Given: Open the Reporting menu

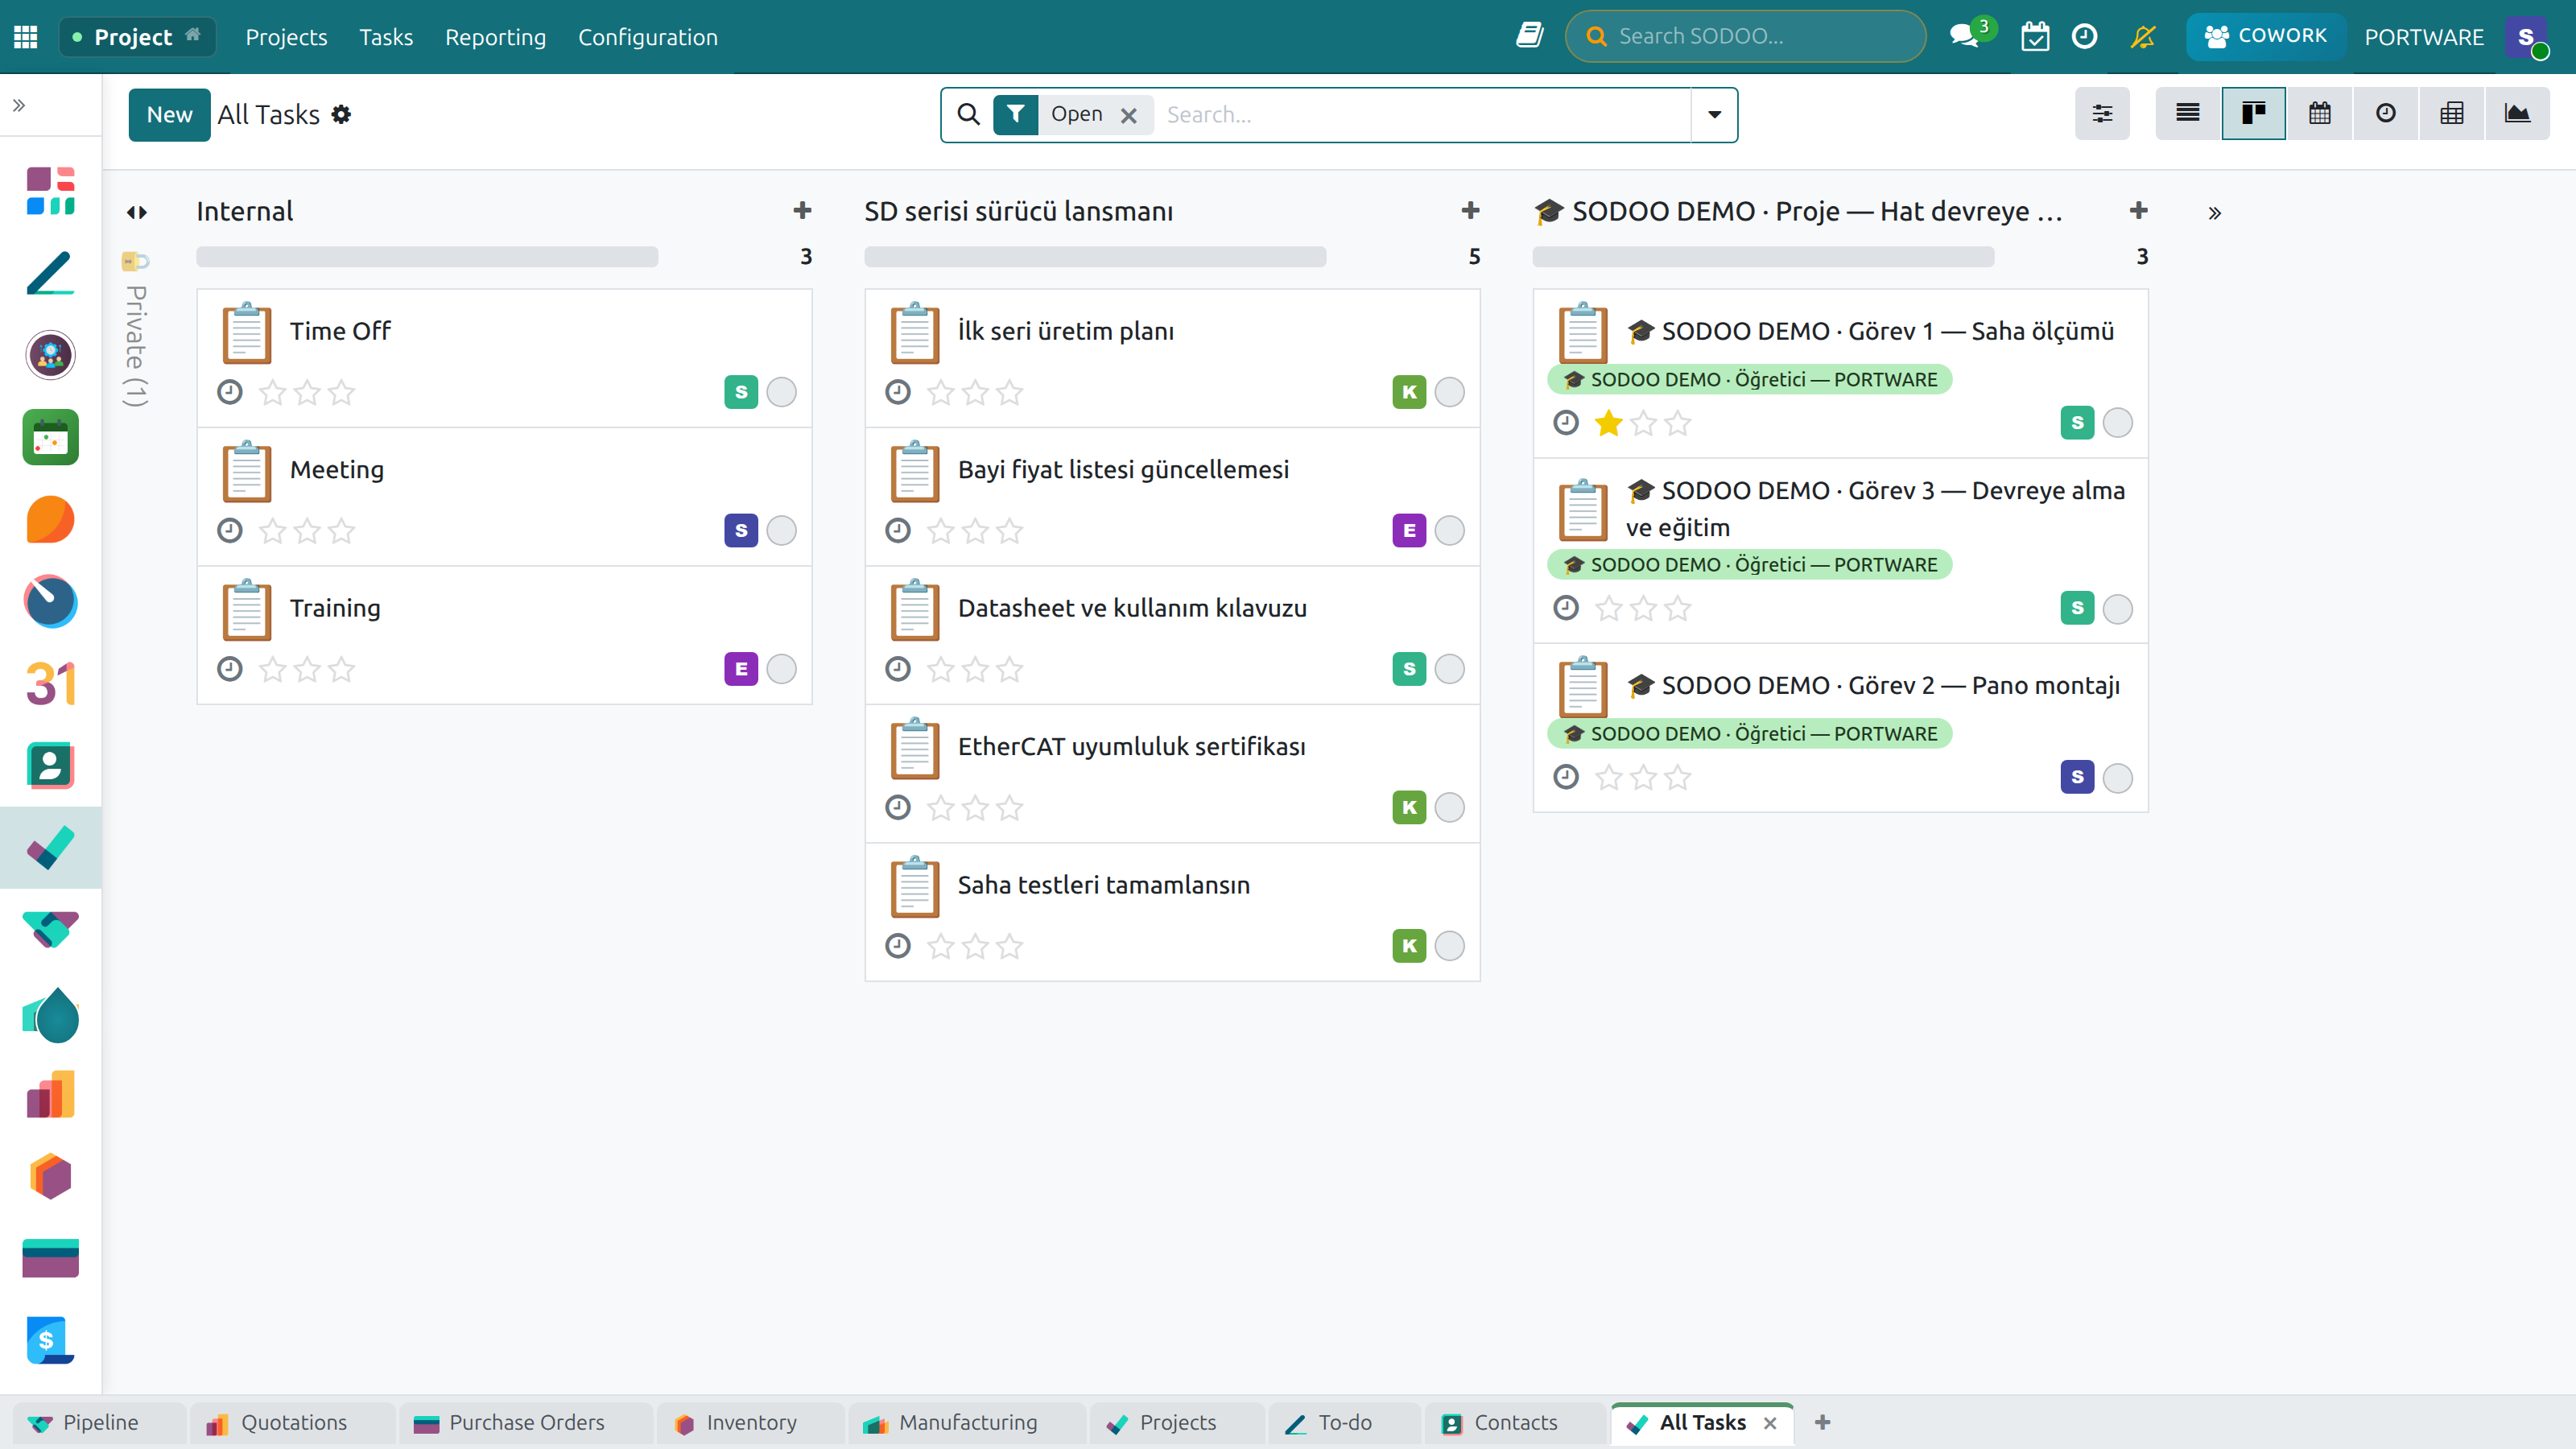Looking at the screenshot, I should coord(495,37).
